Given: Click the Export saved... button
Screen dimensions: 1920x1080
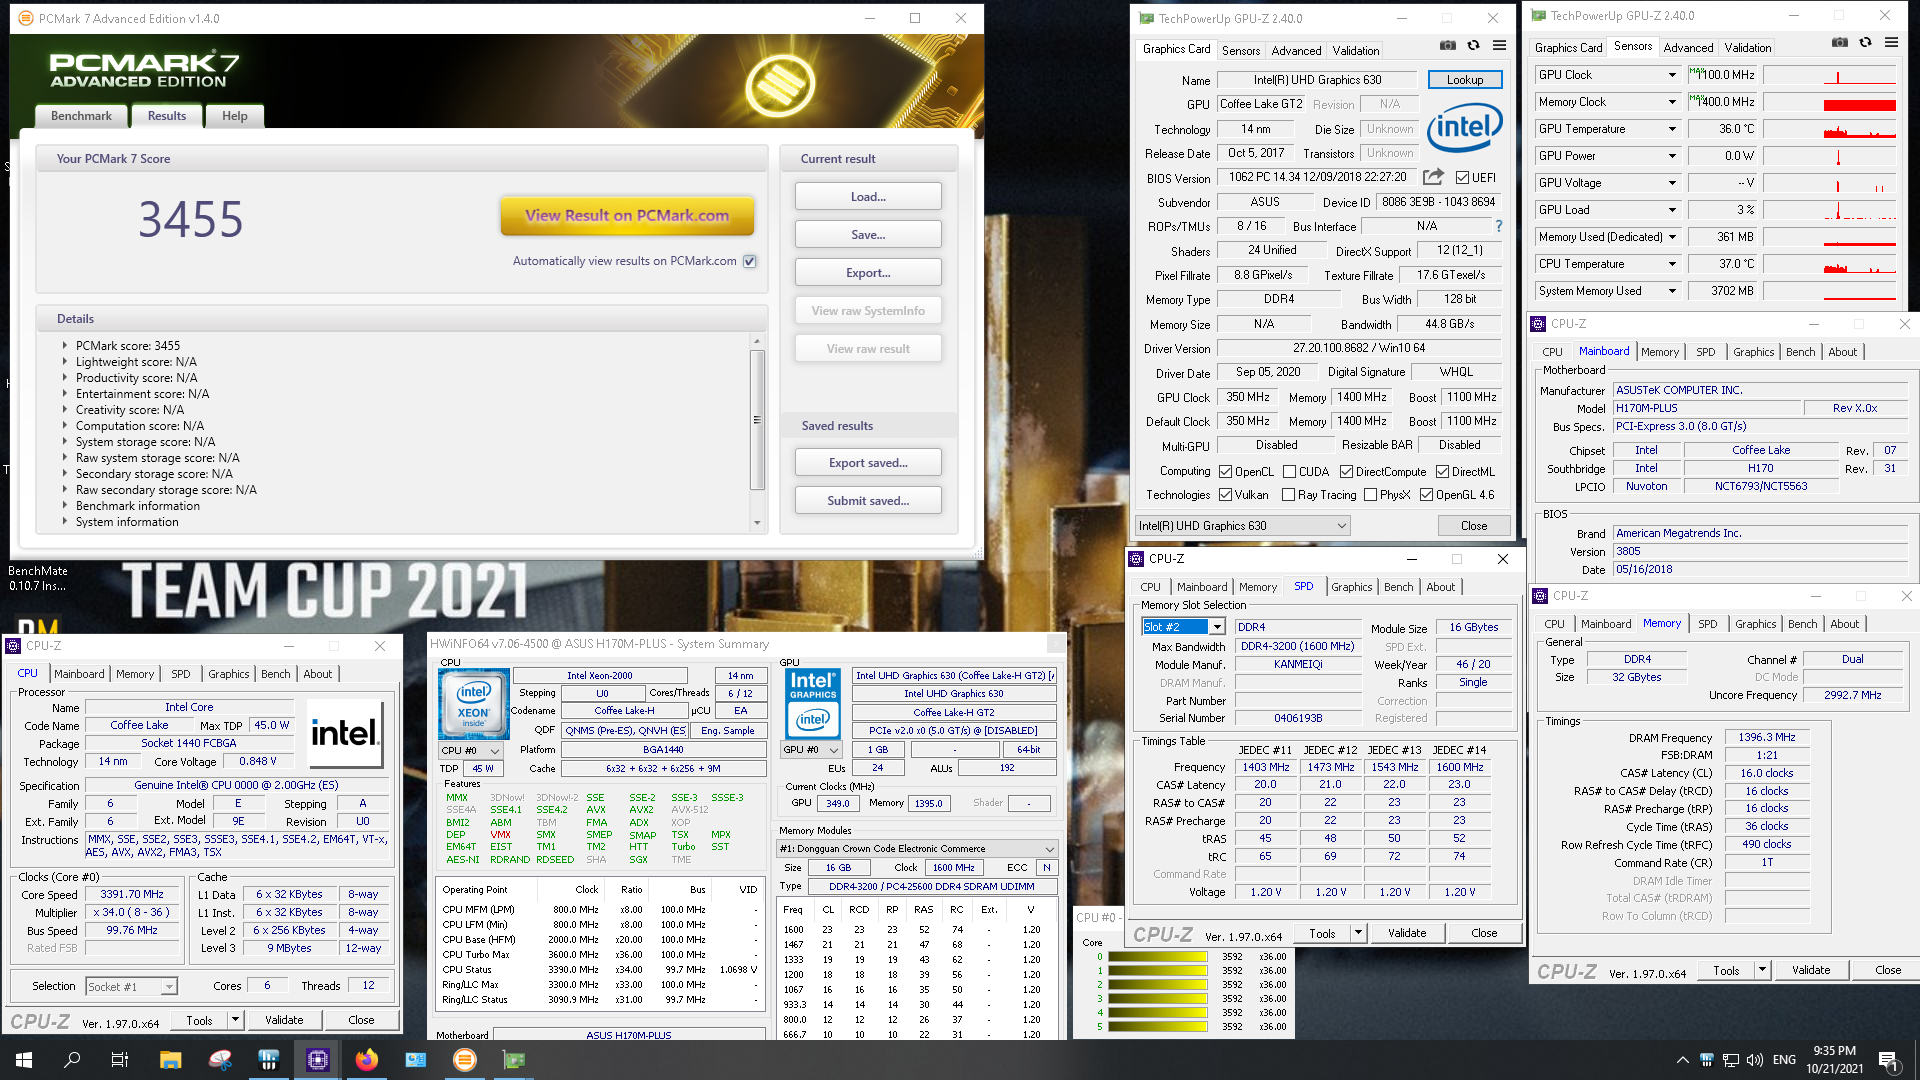Looking at the screenshot, I should [868, 463].
